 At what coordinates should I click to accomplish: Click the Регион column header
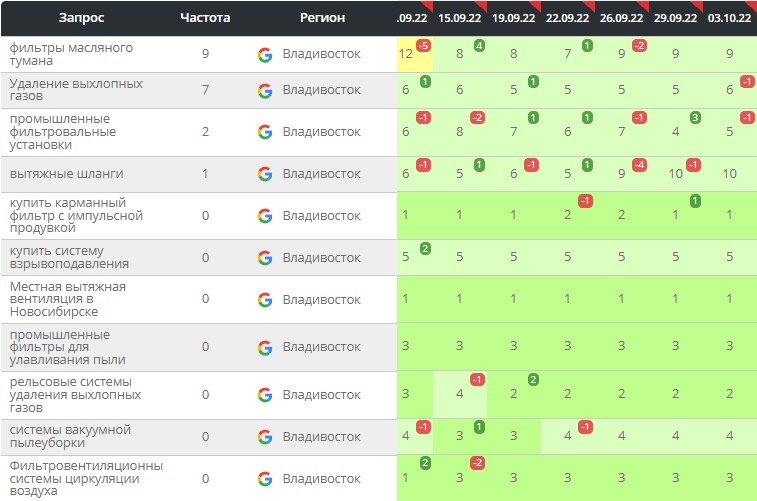tap(322, 18)
